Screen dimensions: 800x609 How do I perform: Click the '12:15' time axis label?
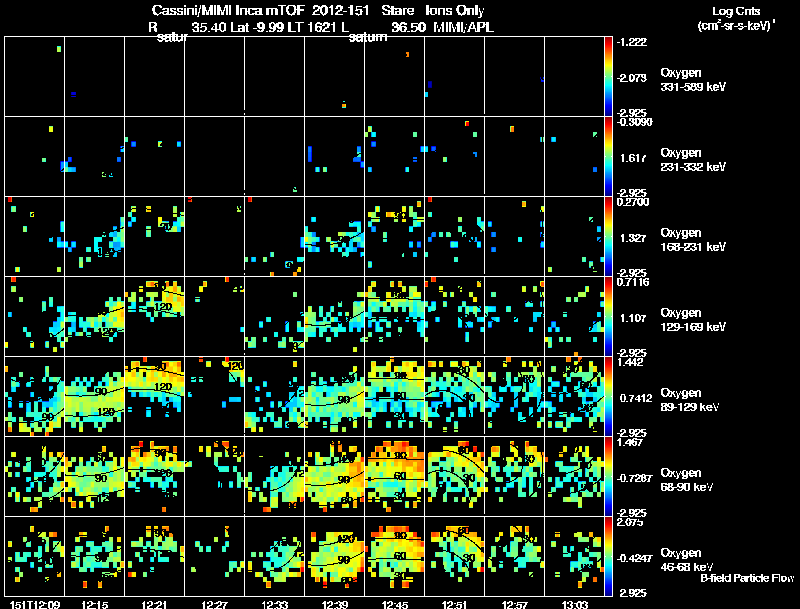(95, 604)
